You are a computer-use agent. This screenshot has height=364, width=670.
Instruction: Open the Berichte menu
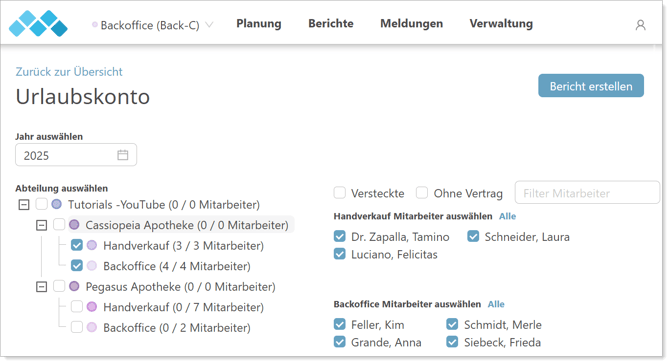(331, 23)
